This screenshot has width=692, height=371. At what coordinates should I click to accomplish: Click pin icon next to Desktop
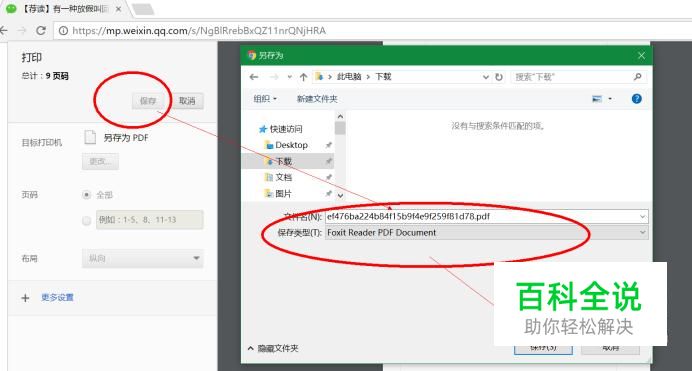(328, 145)
